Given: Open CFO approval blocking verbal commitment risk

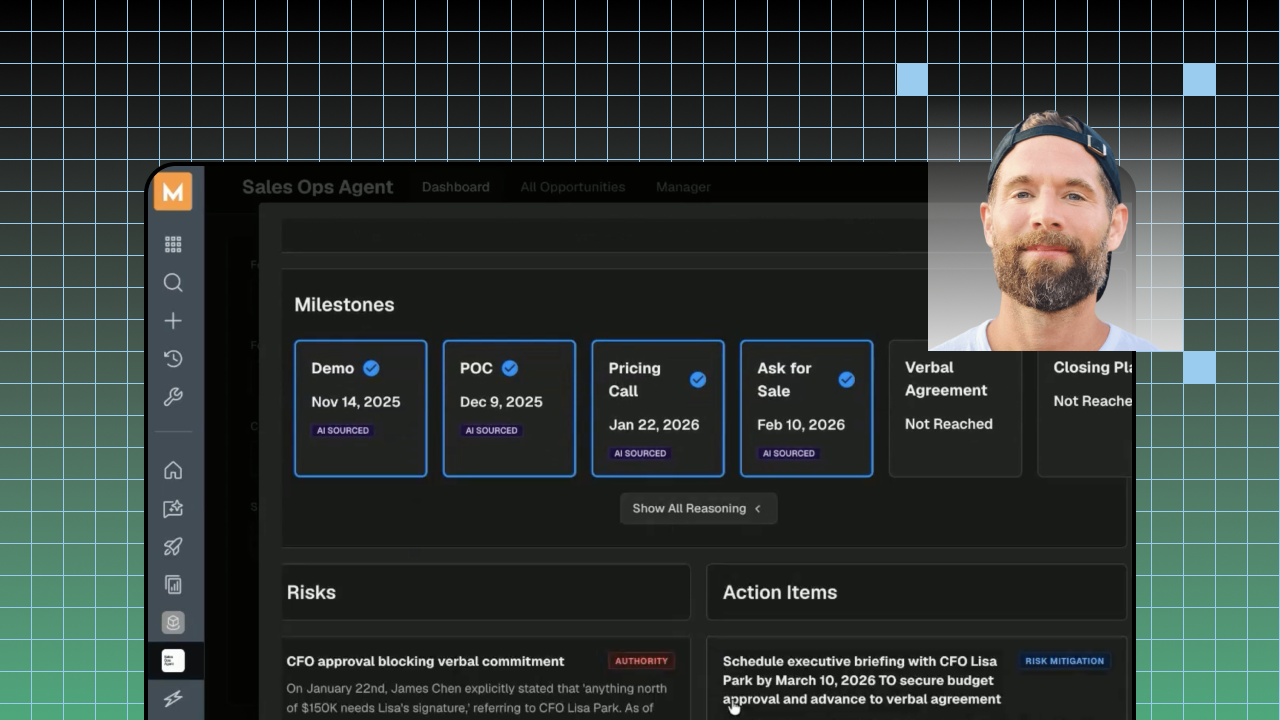Looking at the screenshot, I should pyautogui.click(x=425, y=661).
